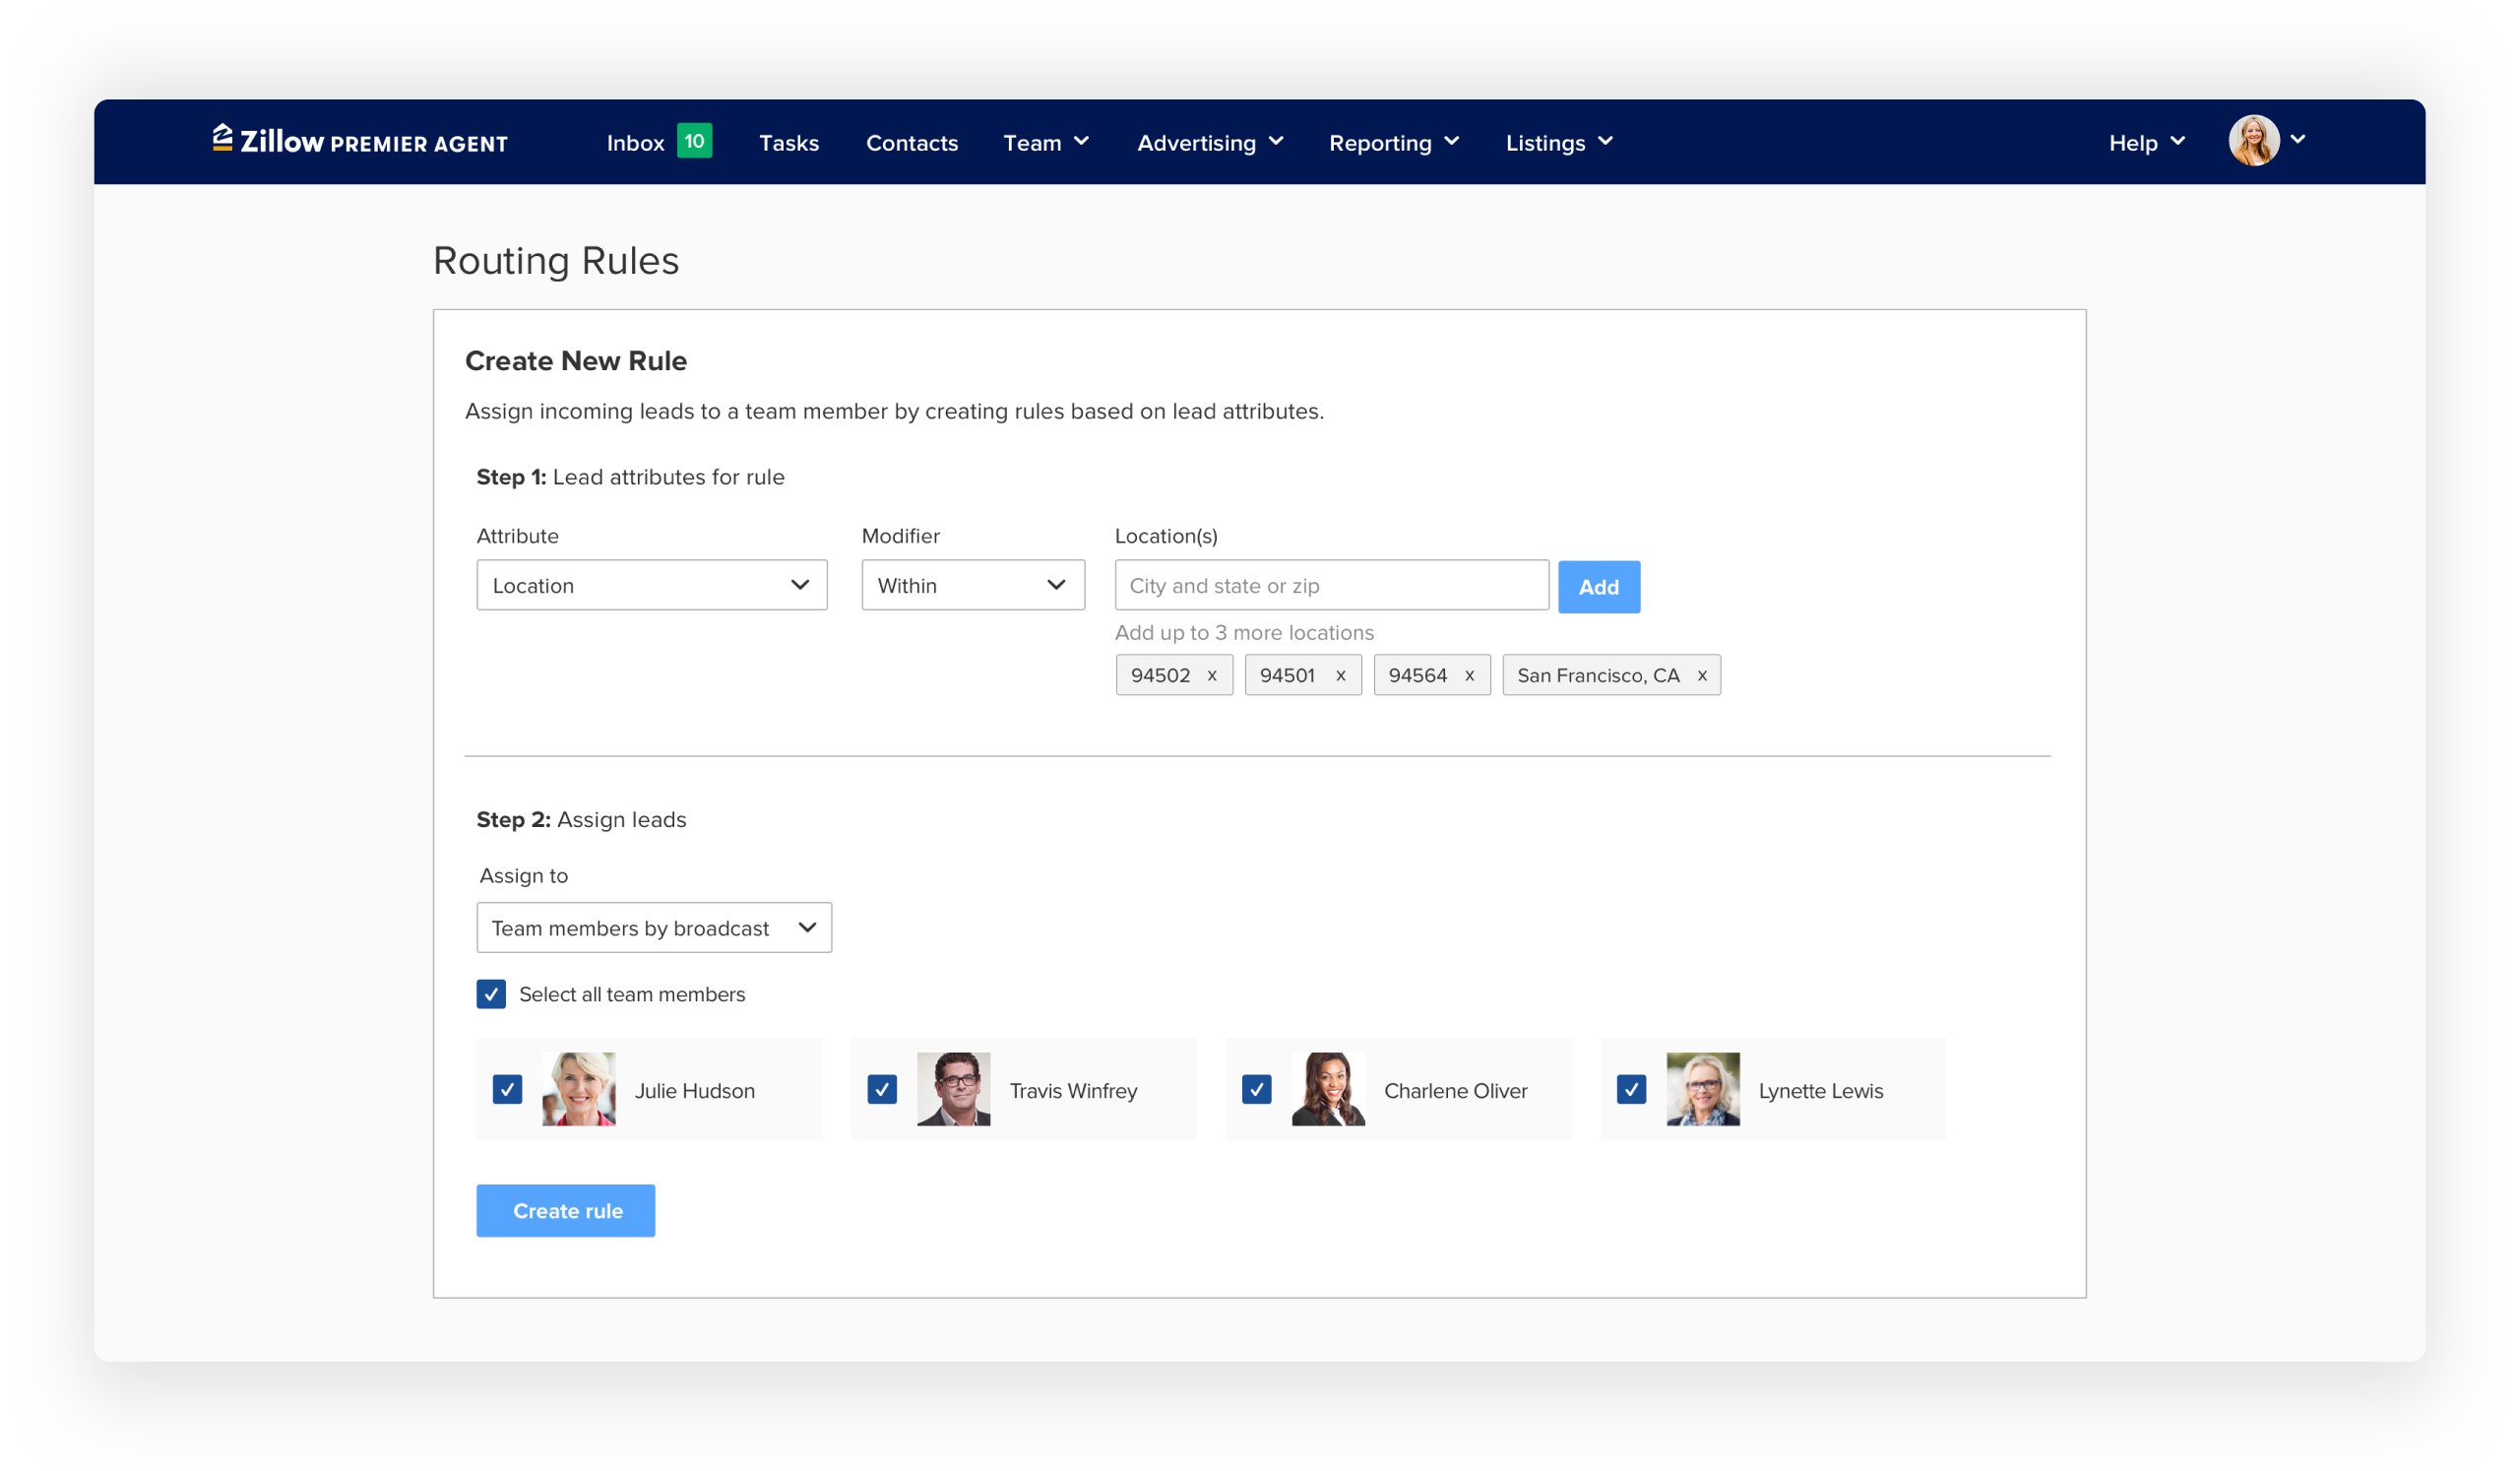Image resolution: width=2520 pixels, height=1471 pixels.
Task: Remove San Francisco, CA location tag
Action: (x=1702, y=675)
